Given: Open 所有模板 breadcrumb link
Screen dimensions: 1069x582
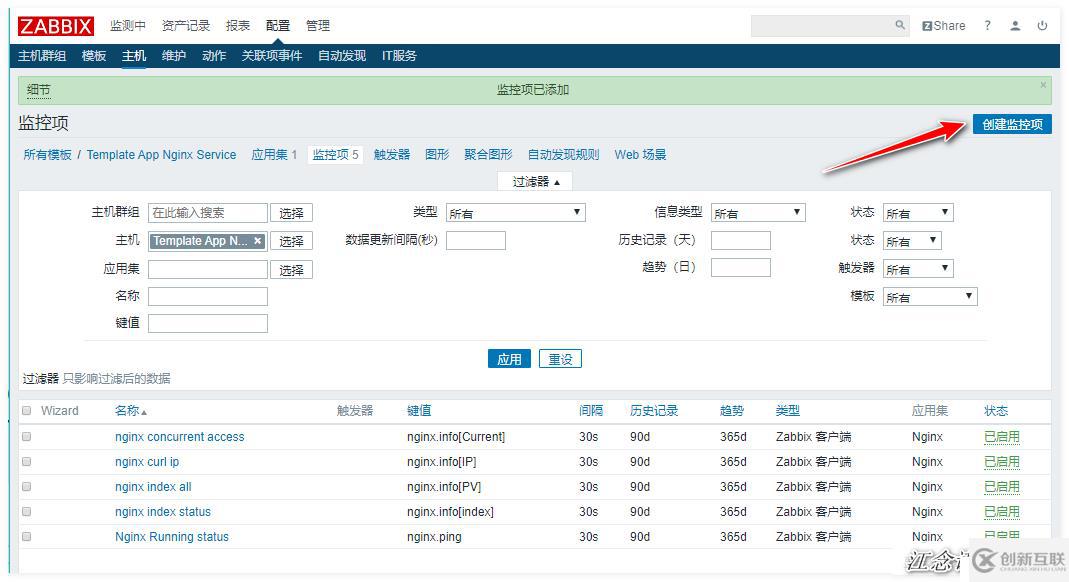Looking at the screenshot, I should tap(48, 155).
